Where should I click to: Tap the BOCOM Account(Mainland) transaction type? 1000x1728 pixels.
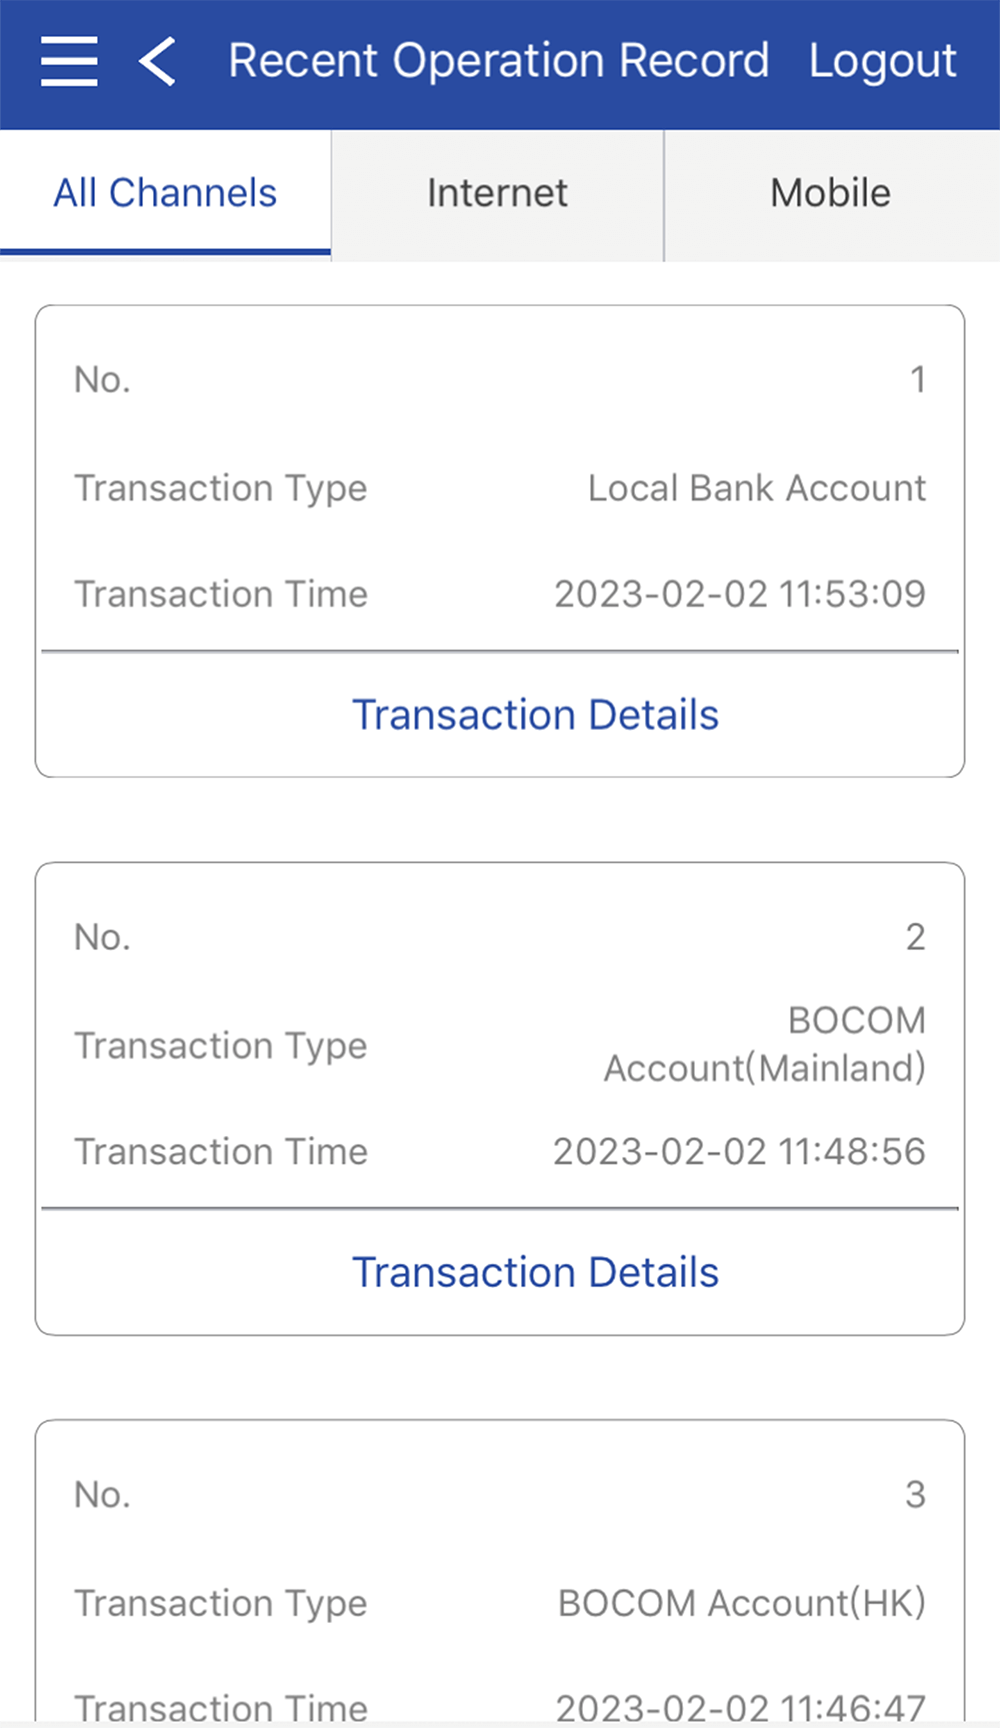click(764, 1045)
